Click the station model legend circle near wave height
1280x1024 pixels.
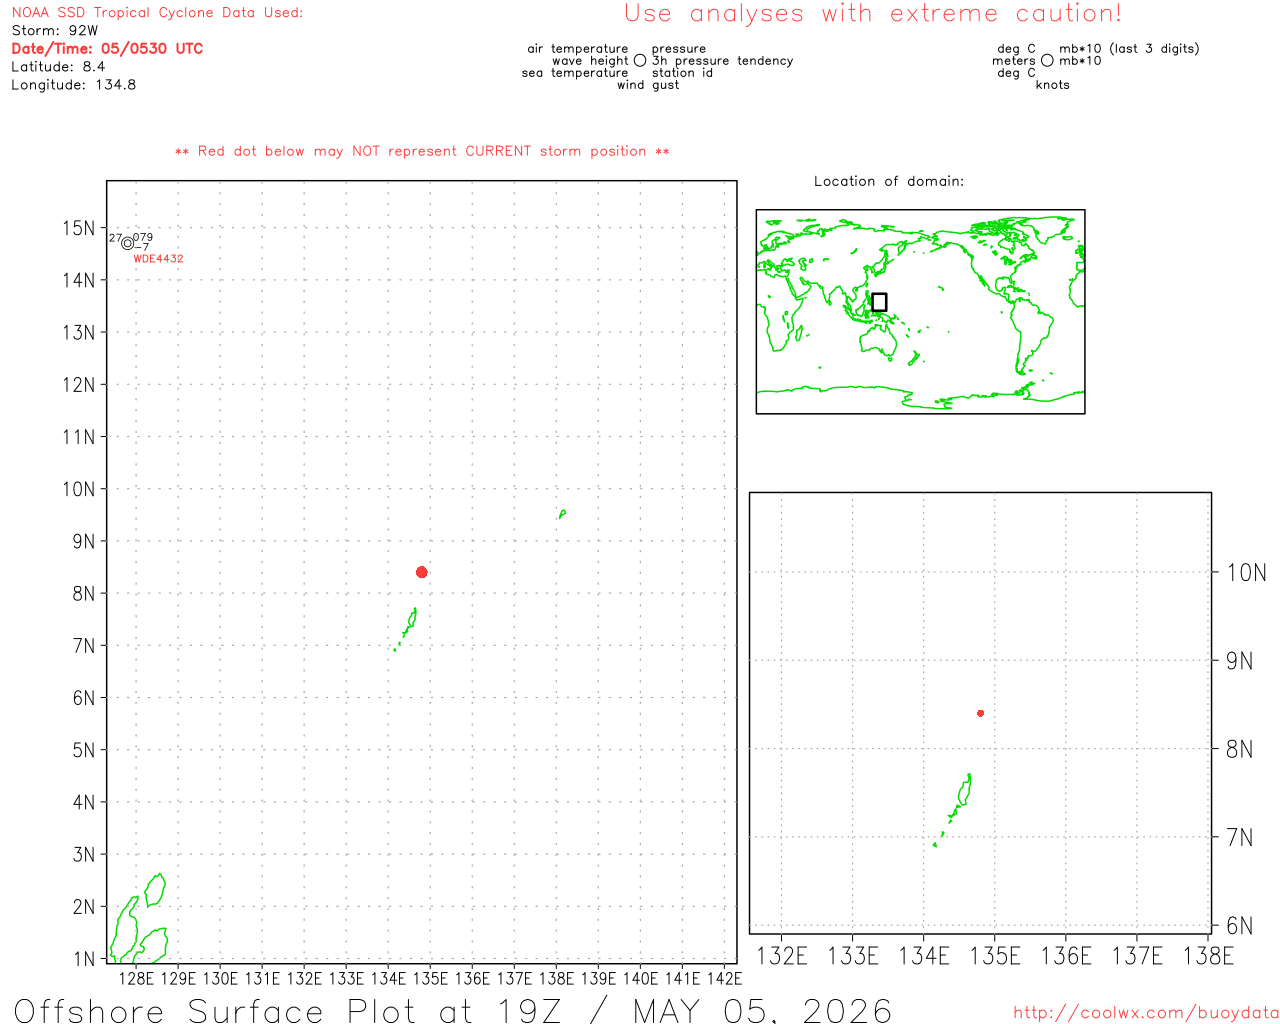(640, 61)
